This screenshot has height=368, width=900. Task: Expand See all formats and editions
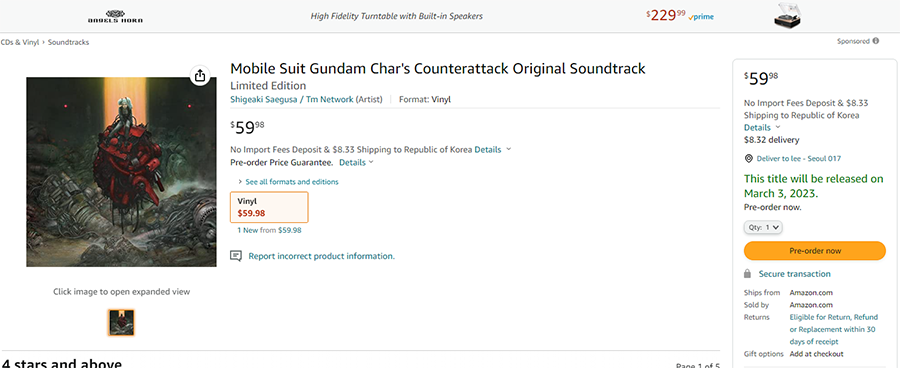[288, 181]
